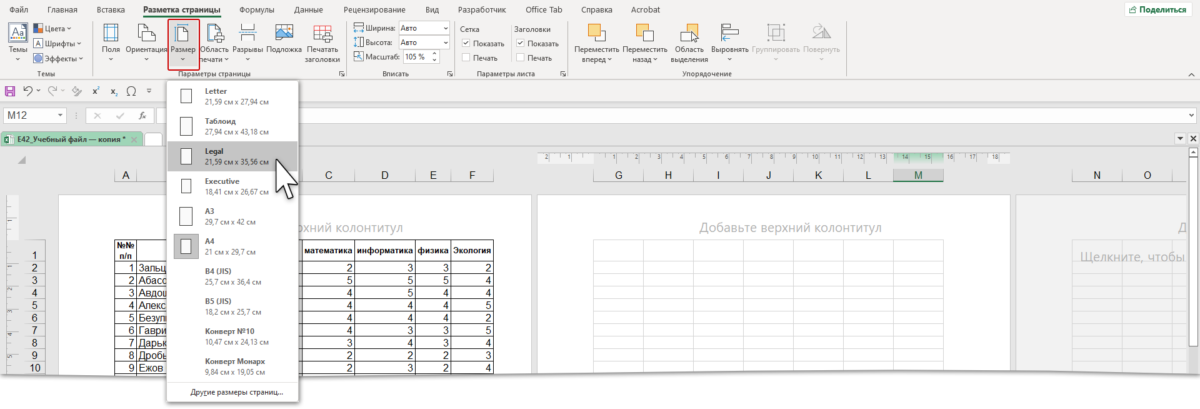
Task: Toggle Заголовки Показать headings checkbox
Action: (x=520, y=44)
